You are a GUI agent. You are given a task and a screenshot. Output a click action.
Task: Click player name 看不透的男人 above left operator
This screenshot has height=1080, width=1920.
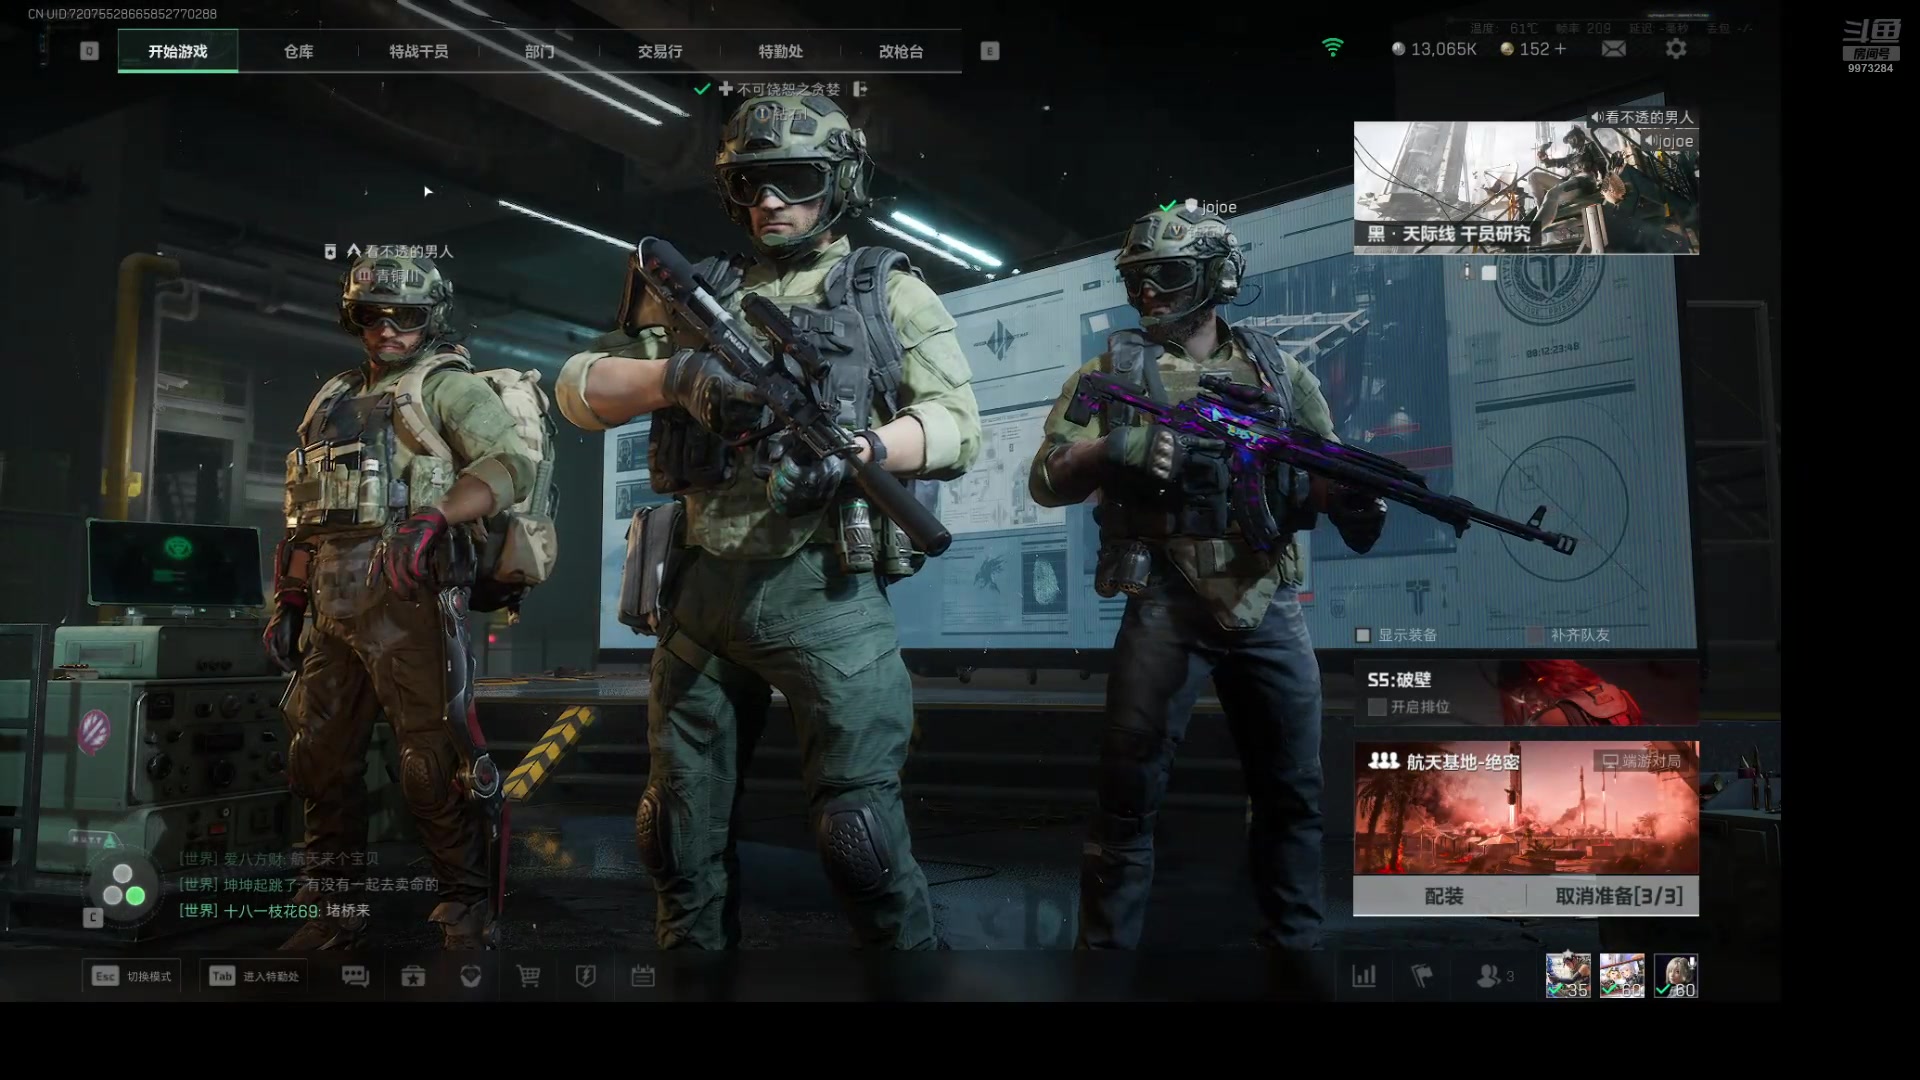pyautogui.click(x=409, y=251)
